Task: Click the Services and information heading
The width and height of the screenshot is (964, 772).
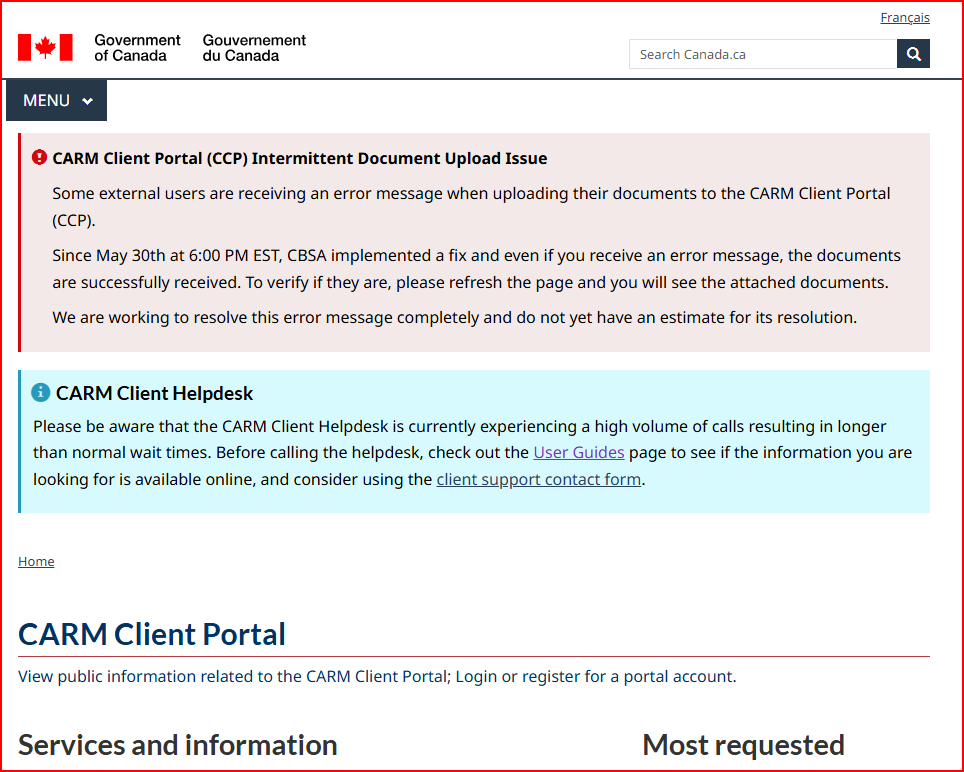Action: click(x=176, y=745)
